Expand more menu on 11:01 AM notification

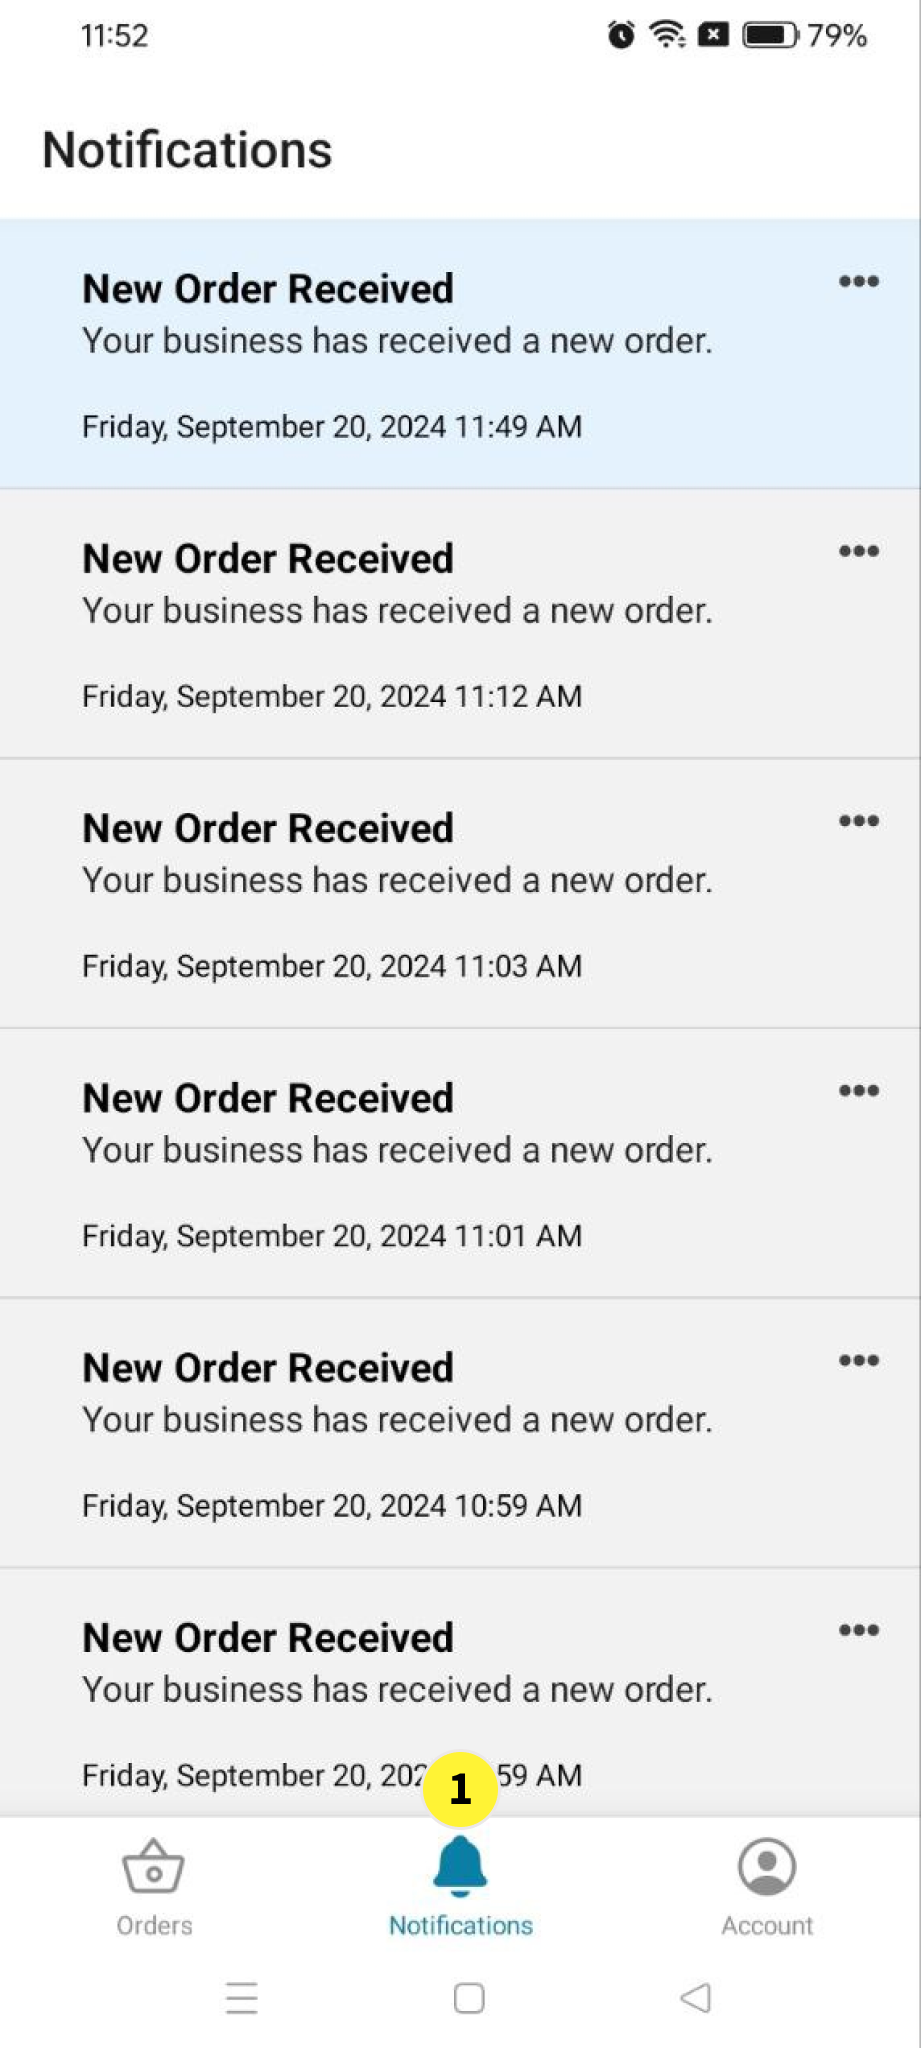click(x=858, y=1091)
